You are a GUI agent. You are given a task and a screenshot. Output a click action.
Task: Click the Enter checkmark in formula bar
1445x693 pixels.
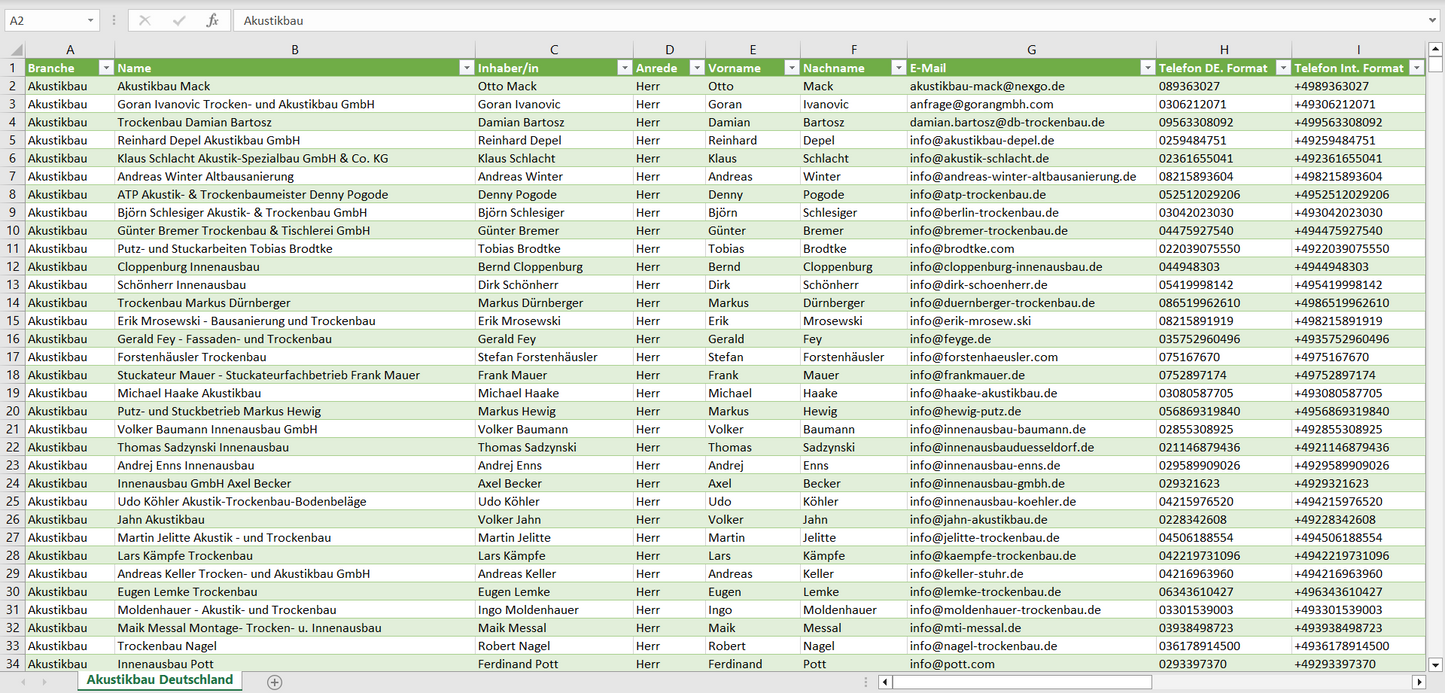179,20
